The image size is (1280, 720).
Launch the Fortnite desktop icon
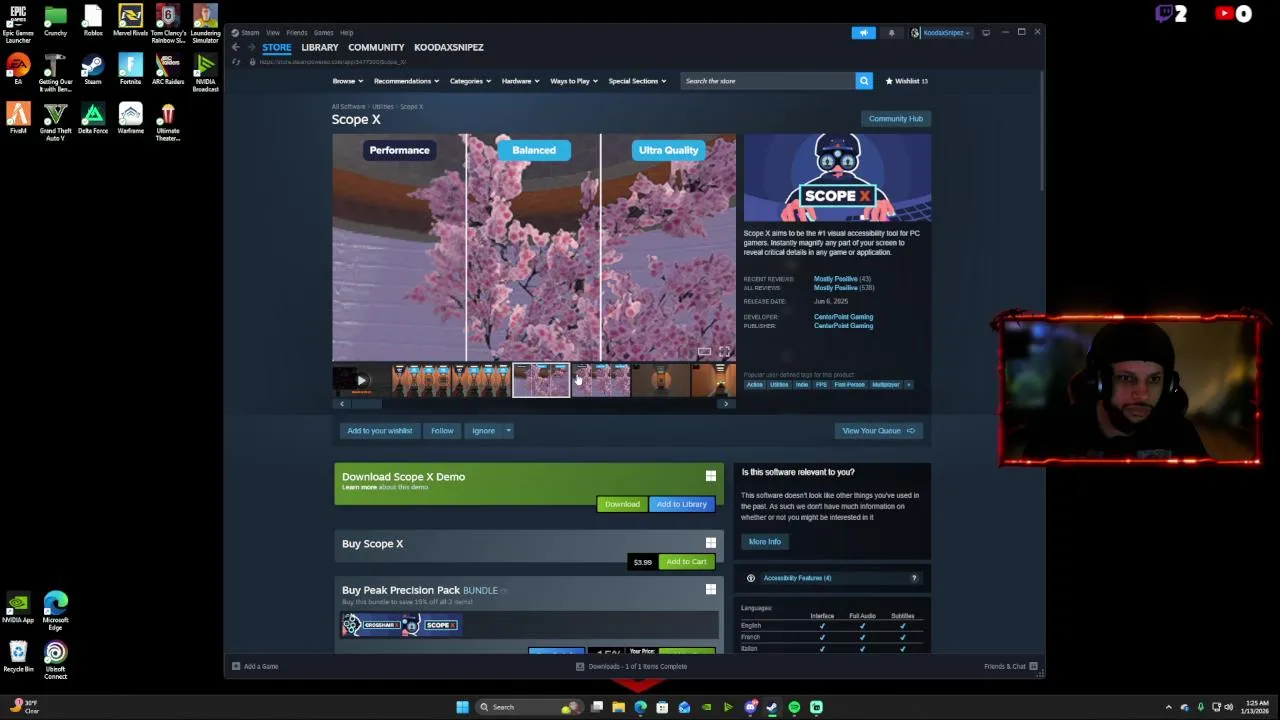coord(130,69)
